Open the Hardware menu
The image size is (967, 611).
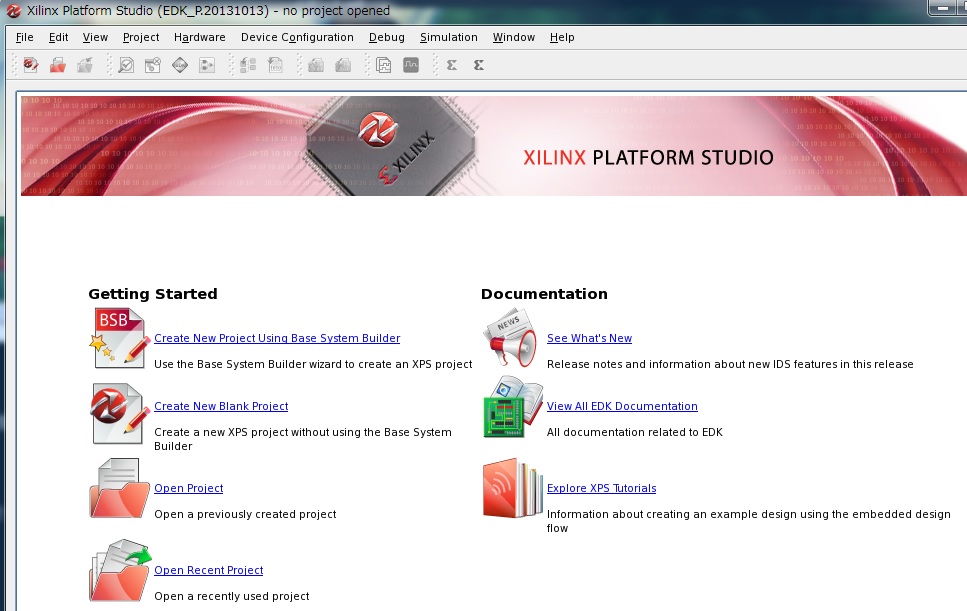(200, 37)
